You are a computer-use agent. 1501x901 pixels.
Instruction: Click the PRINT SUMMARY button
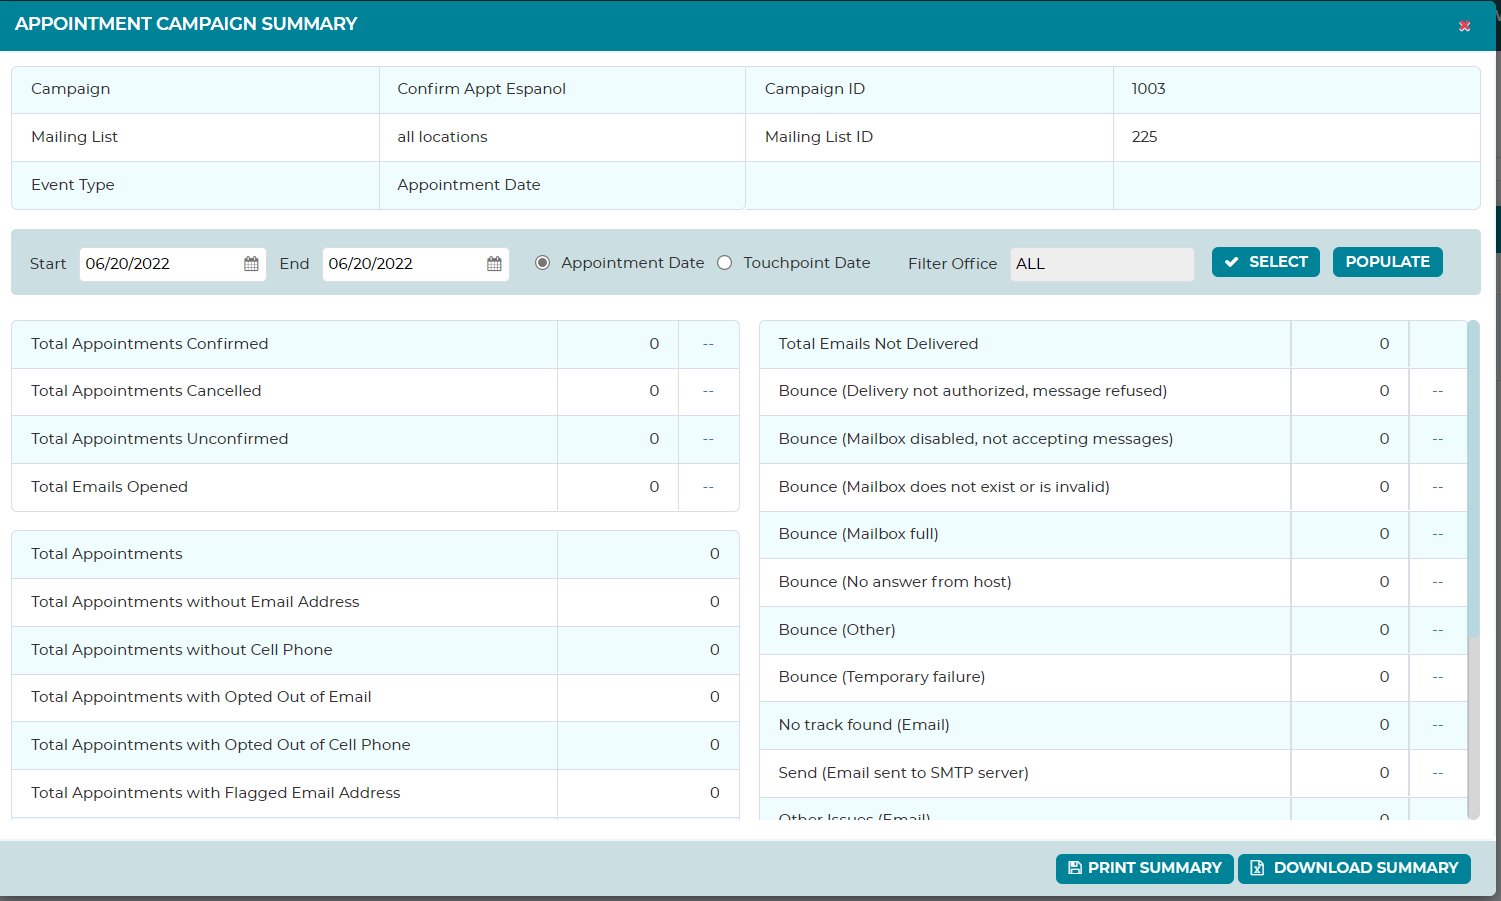[1144, 868]
